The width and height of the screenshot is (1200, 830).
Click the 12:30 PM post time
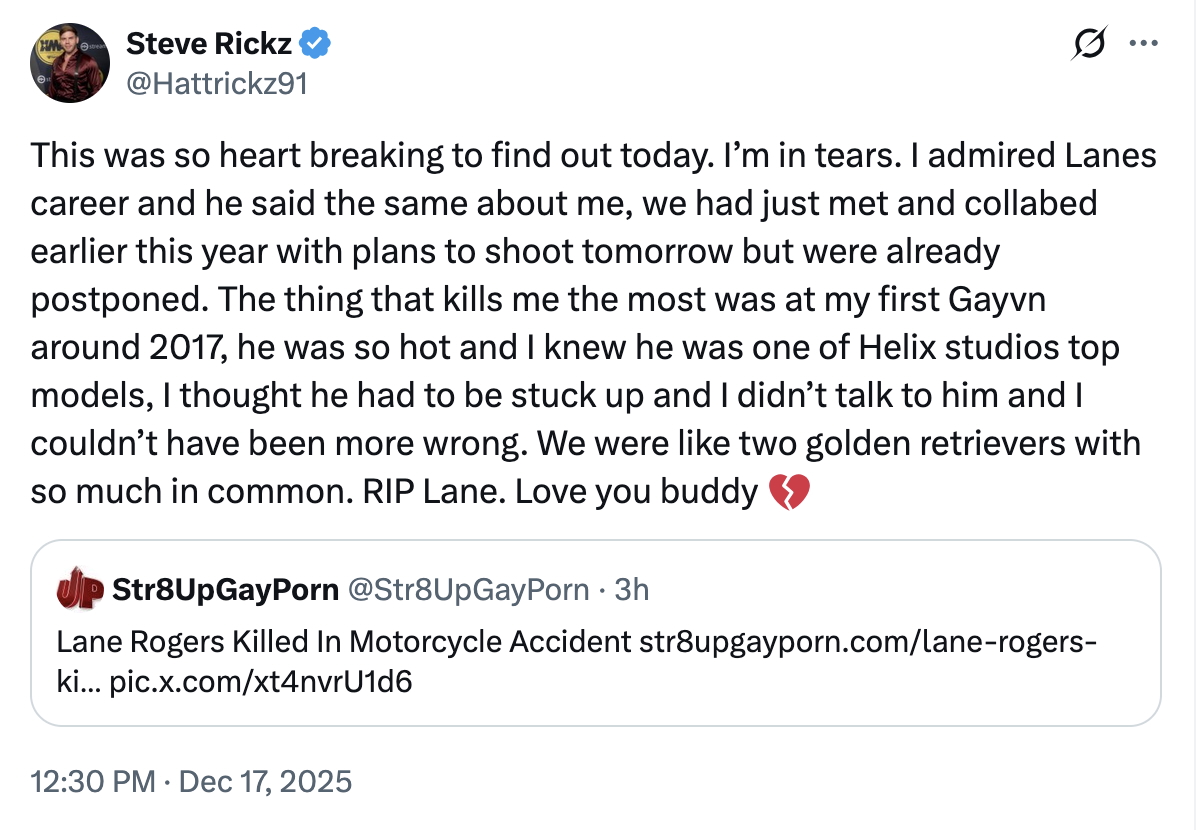[93, 780]
